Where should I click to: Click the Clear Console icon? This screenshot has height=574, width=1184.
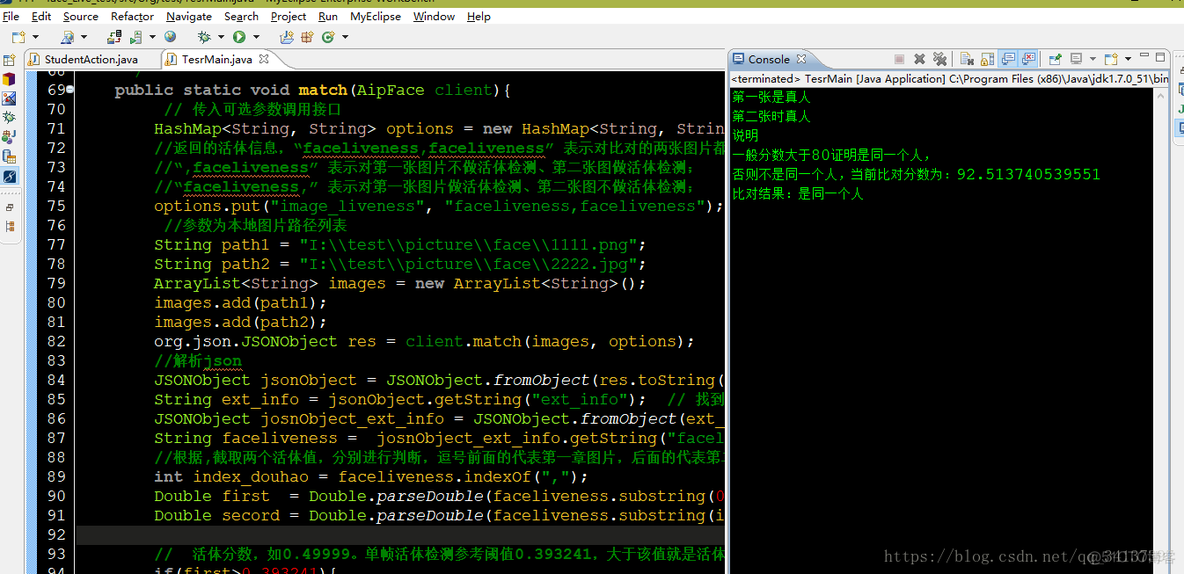click(x=967, y=59)
